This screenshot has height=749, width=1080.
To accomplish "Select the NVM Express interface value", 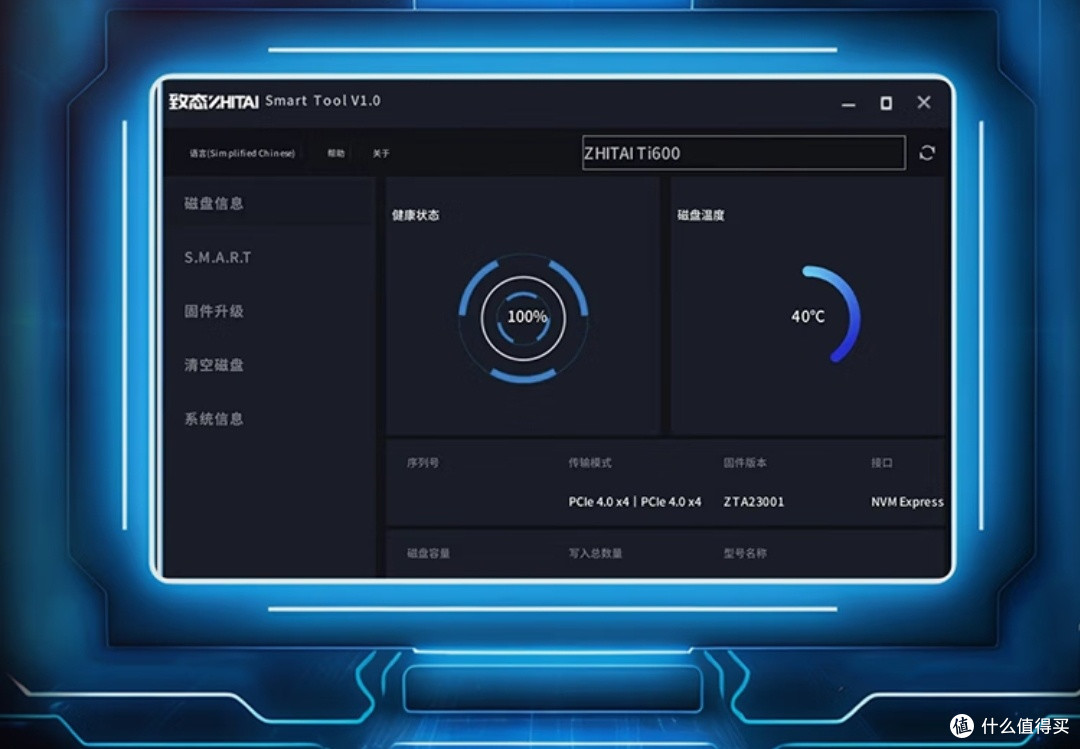I will click(x=907, y=502).
